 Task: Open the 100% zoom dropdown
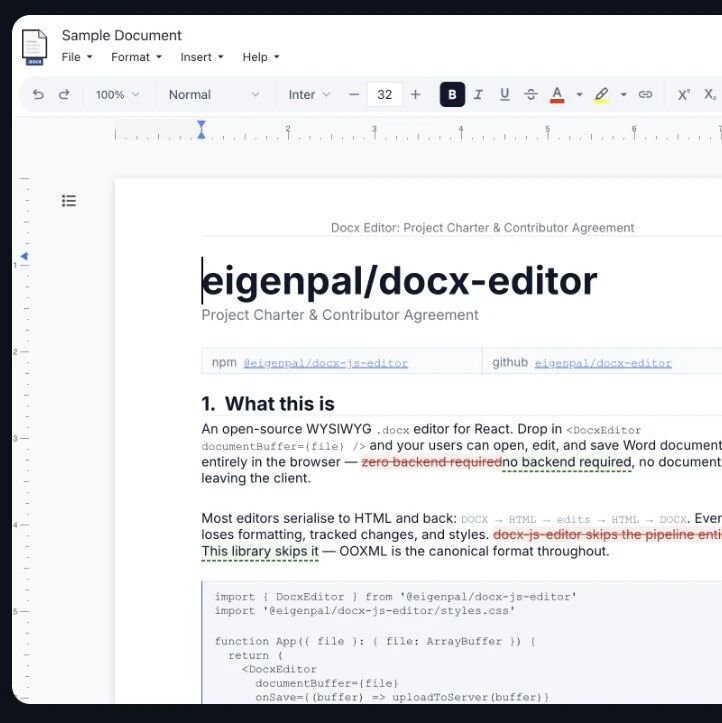tap(117, 95)
